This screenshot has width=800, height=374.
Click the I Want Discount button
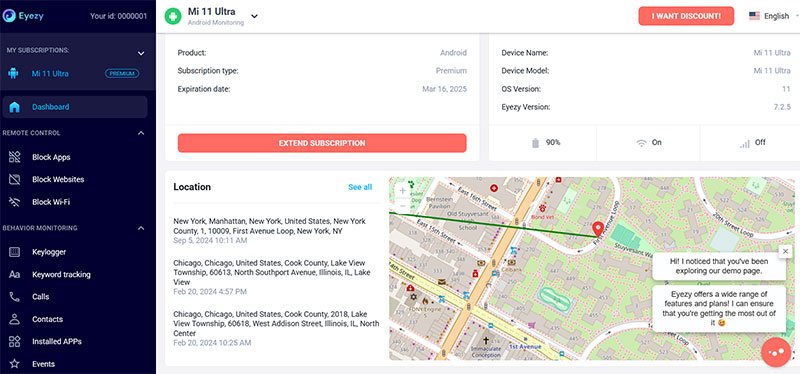point(686,16)
